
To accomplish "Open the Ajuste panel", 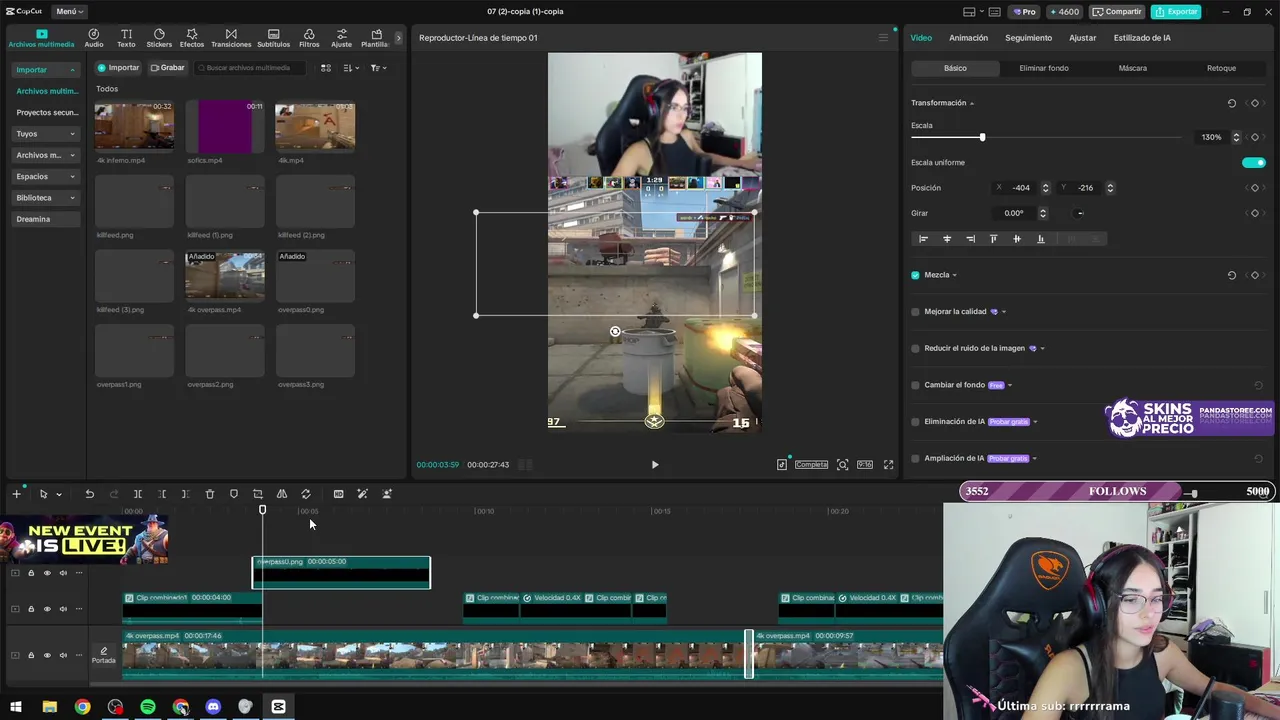I will click(341, 38).
